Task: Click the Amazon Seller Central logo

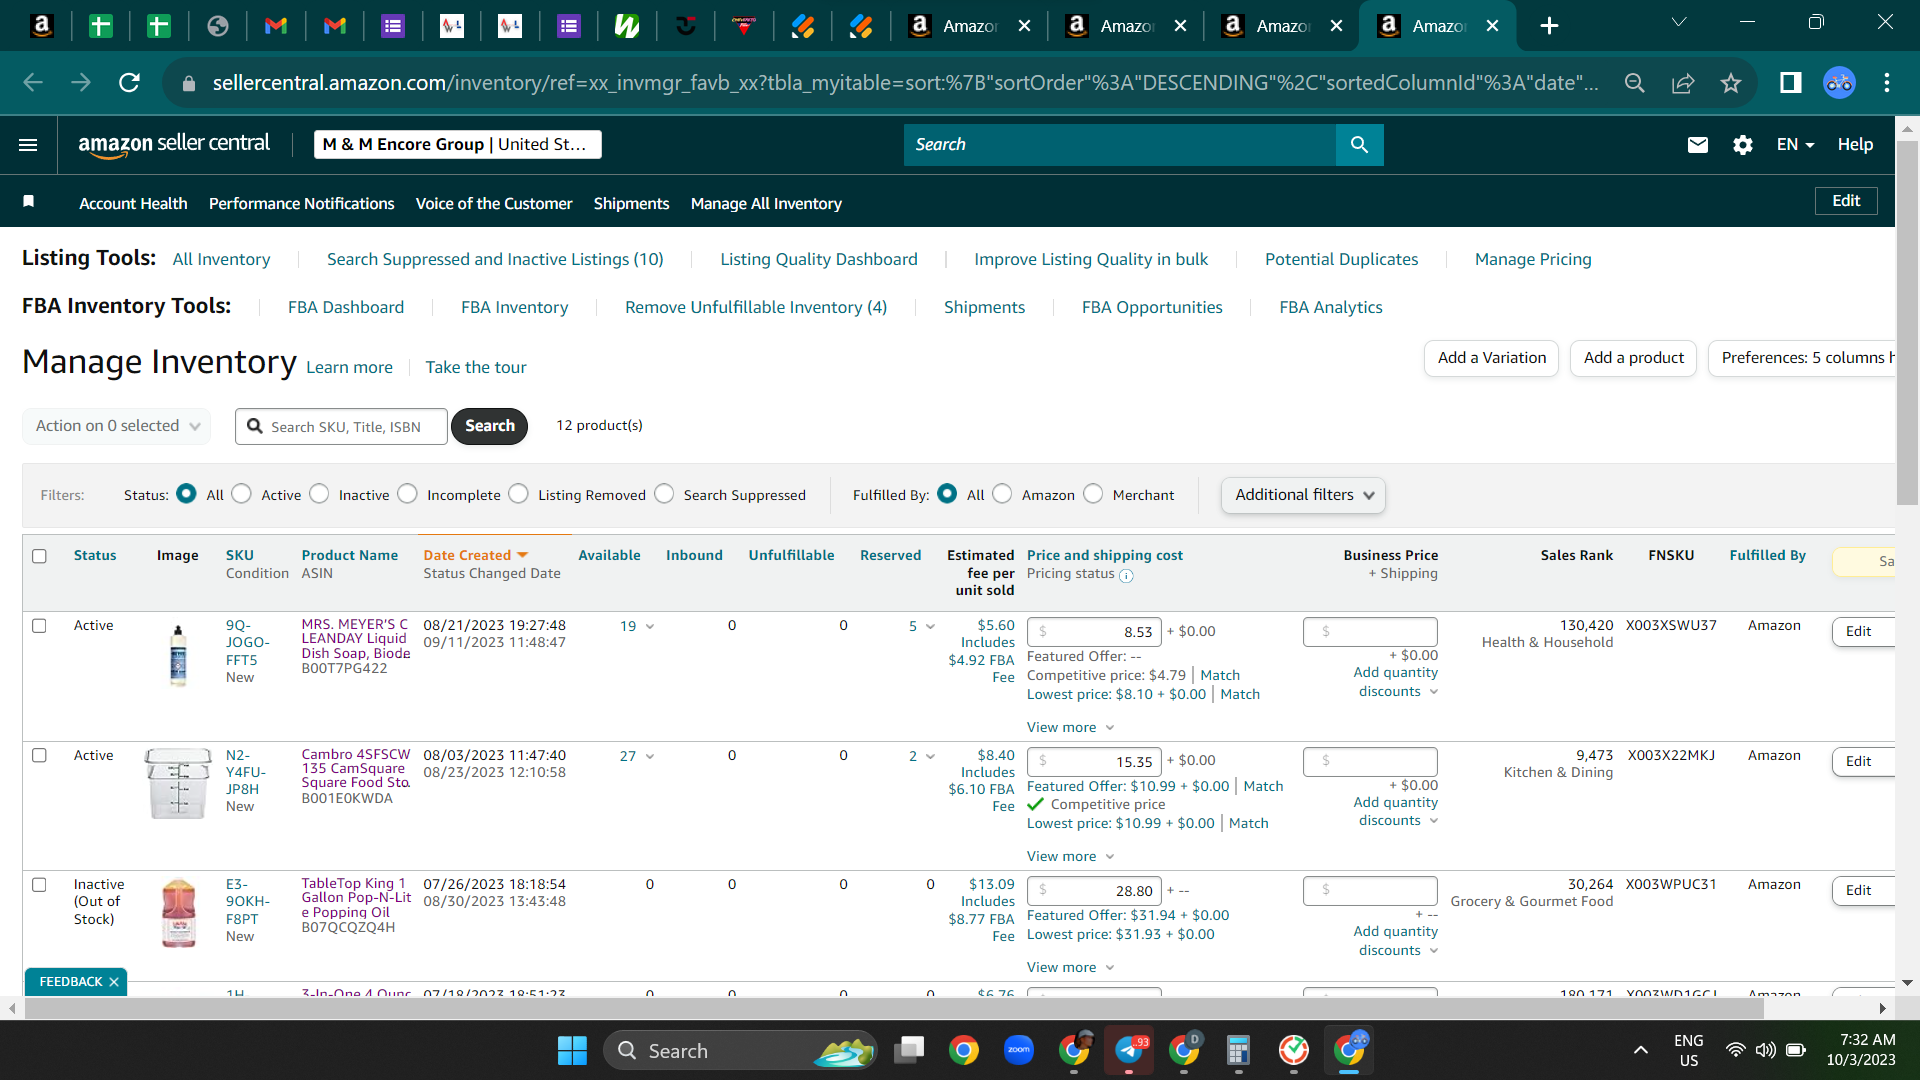Action: 174,144
